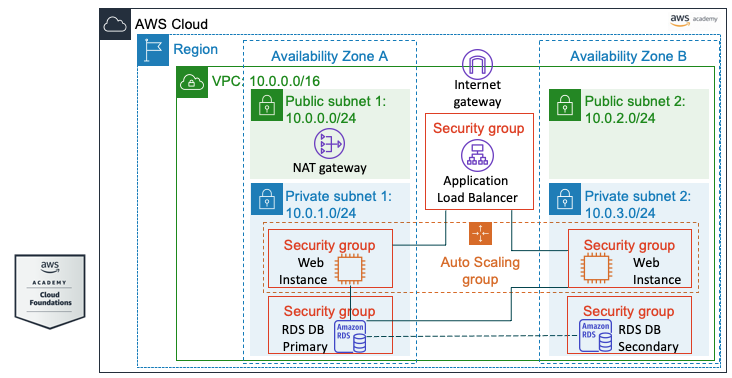Click Public subnet 2 lock icon
This screenshot has height=378, width=732.
(x=564, y=105)
